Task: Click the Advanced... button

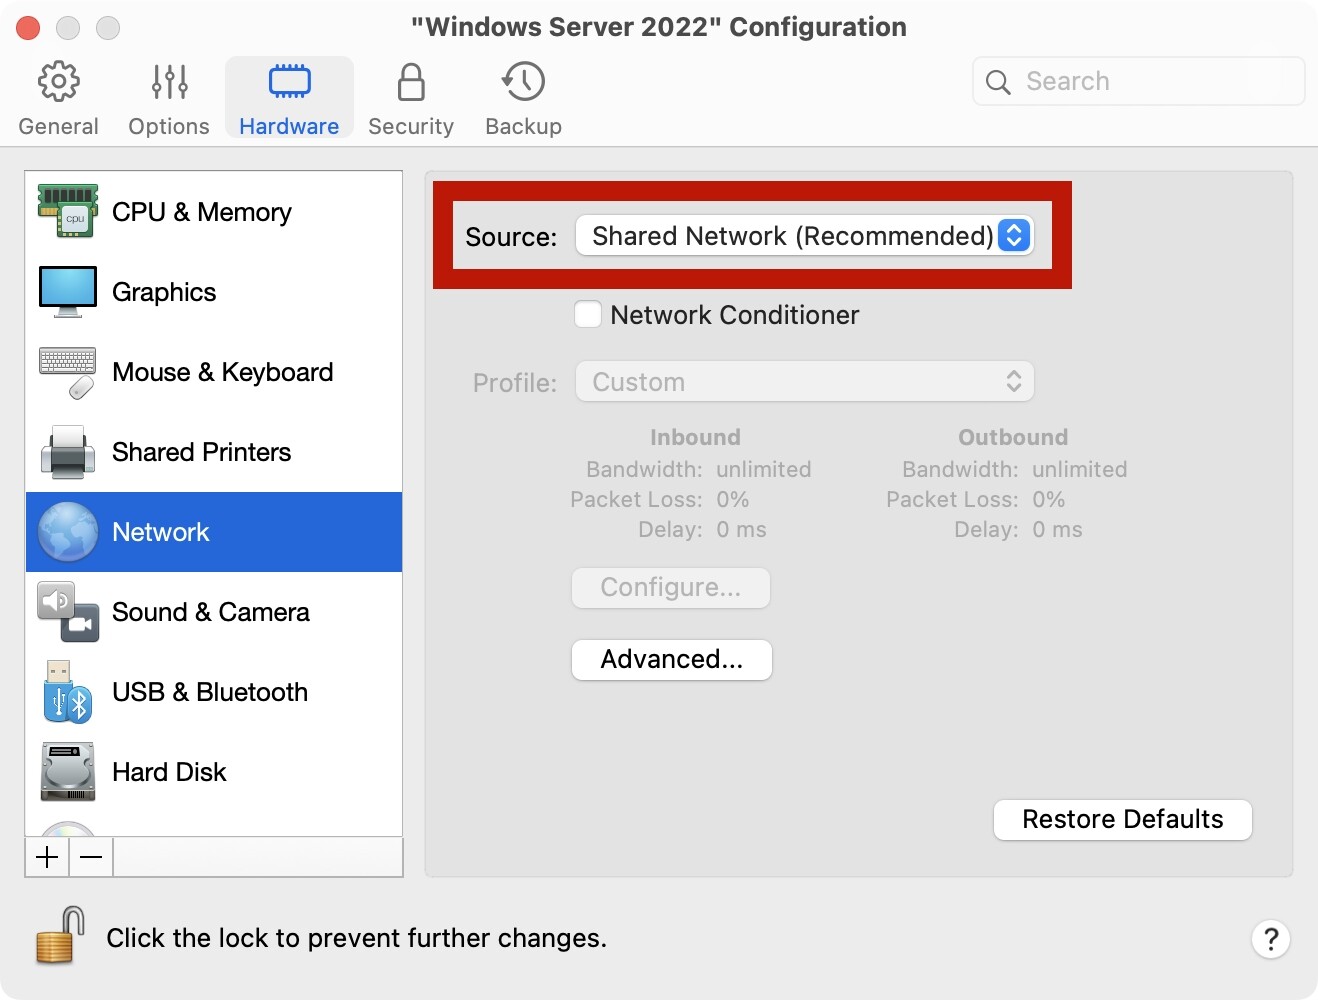Action: pyautogui.click(x=672, y=660)
